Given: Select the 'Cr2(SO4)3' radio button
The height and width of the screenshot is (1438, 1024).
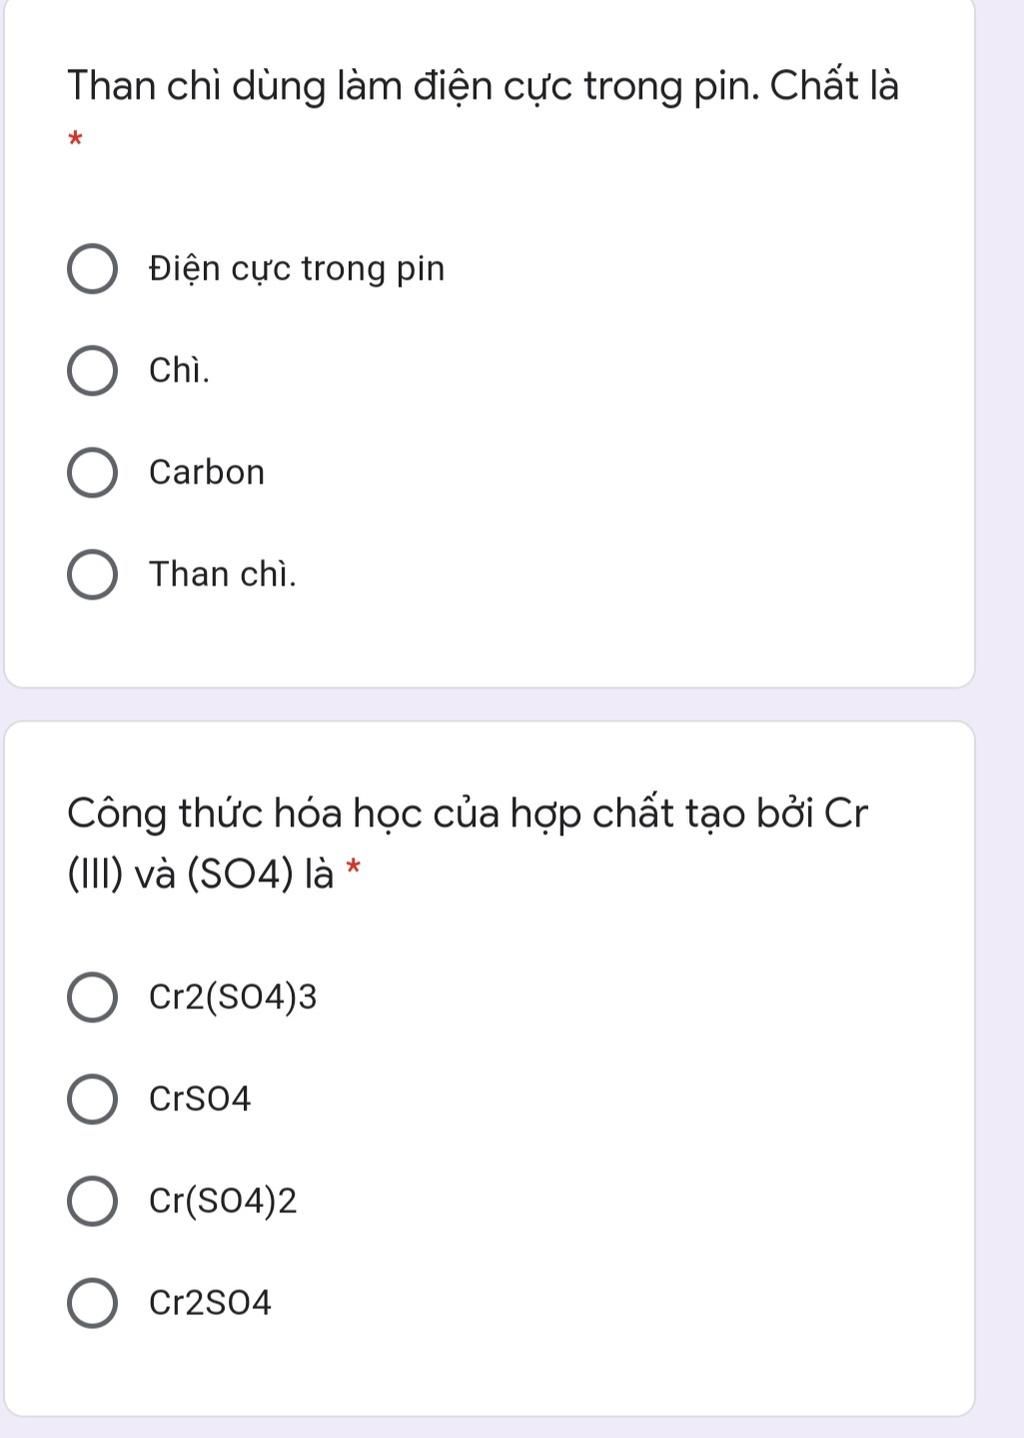Looking at the screenshot, I should pyautogui.click(x=92, y=998).
